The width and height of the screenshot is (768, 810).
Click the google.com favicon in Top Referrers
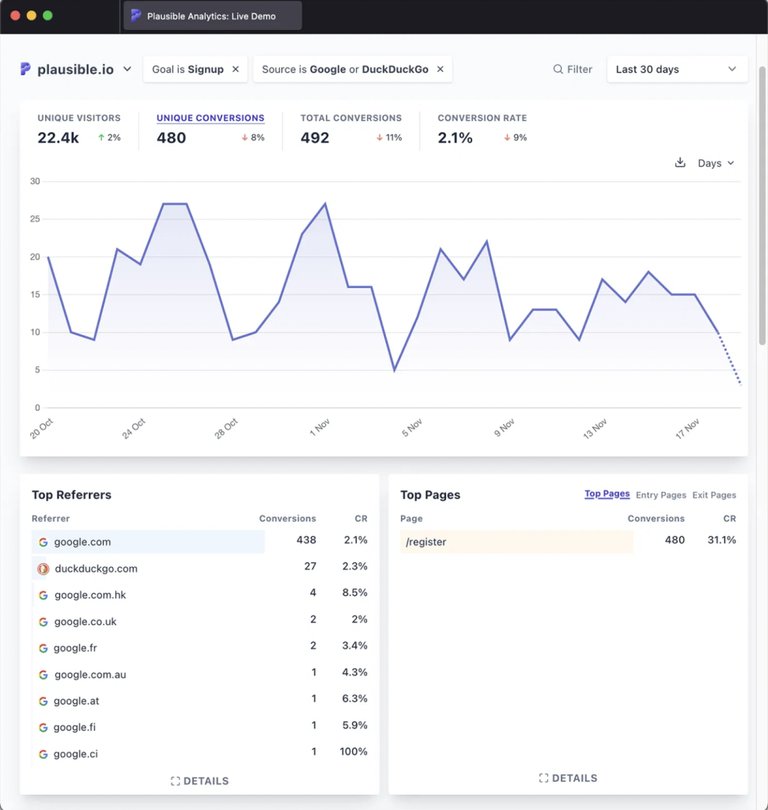point(42,541)
